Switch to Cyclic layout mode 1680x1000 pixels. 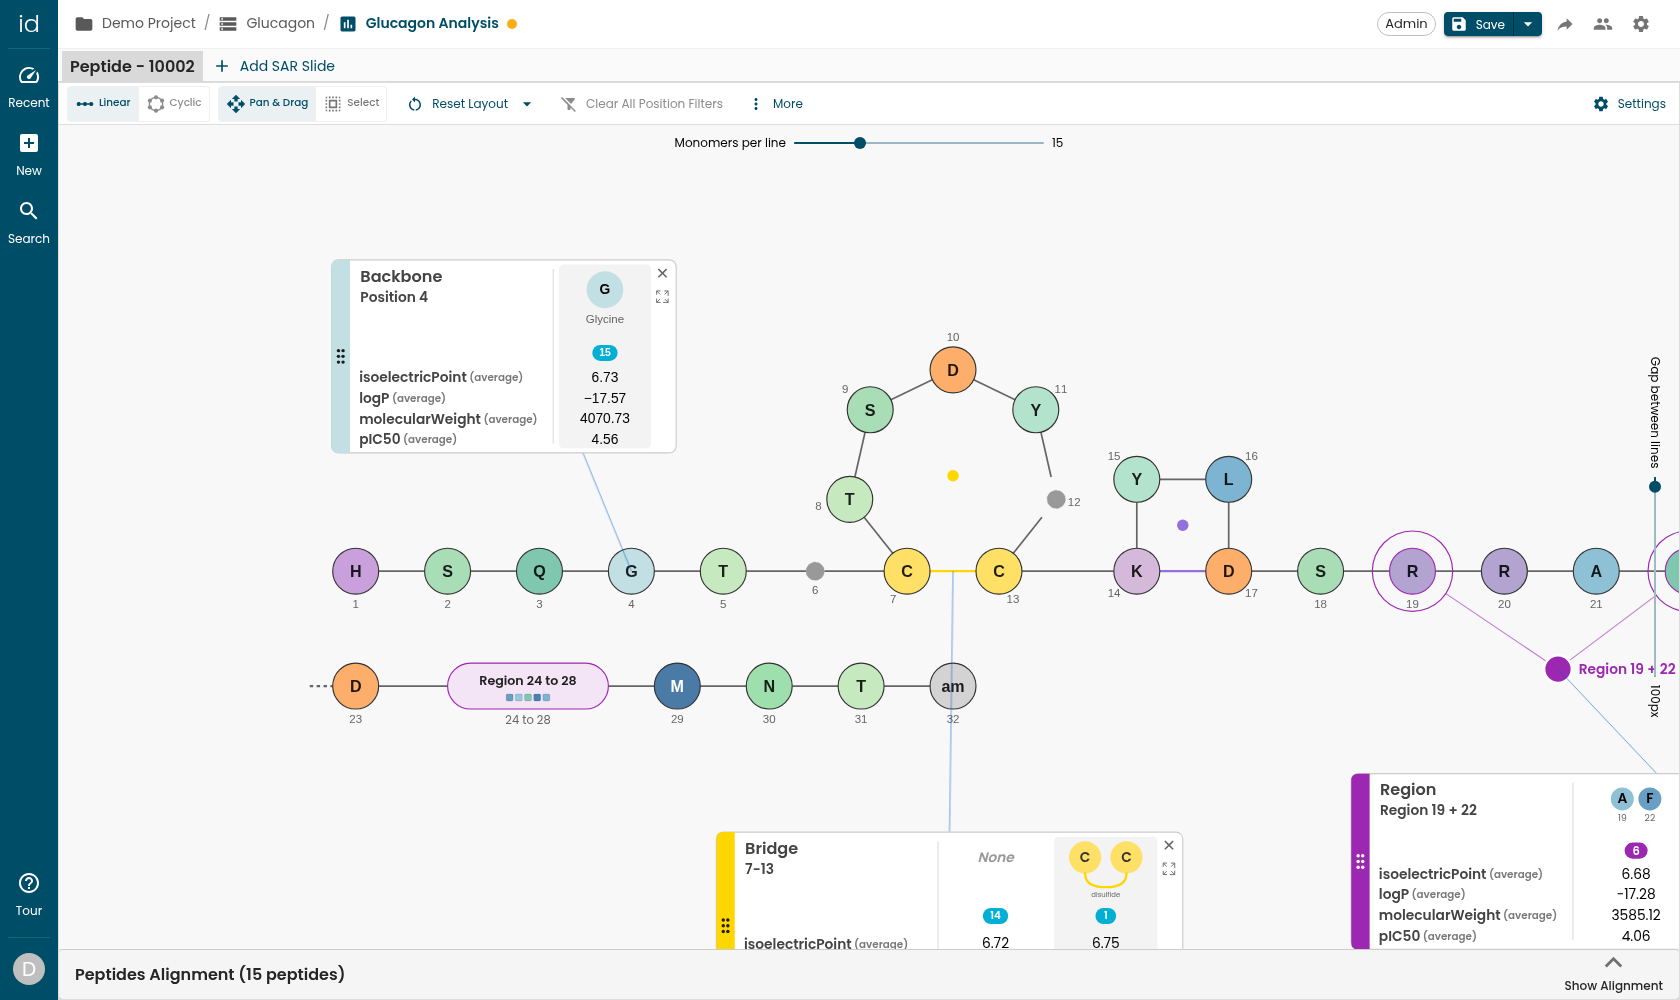(175, 103)
